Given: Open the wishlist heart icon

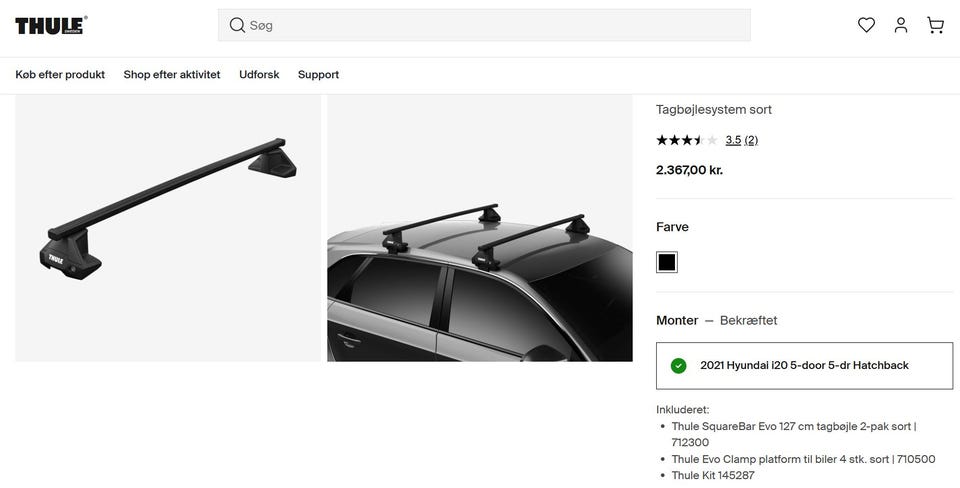Looking at the screenshot, I should pos(866,25).
